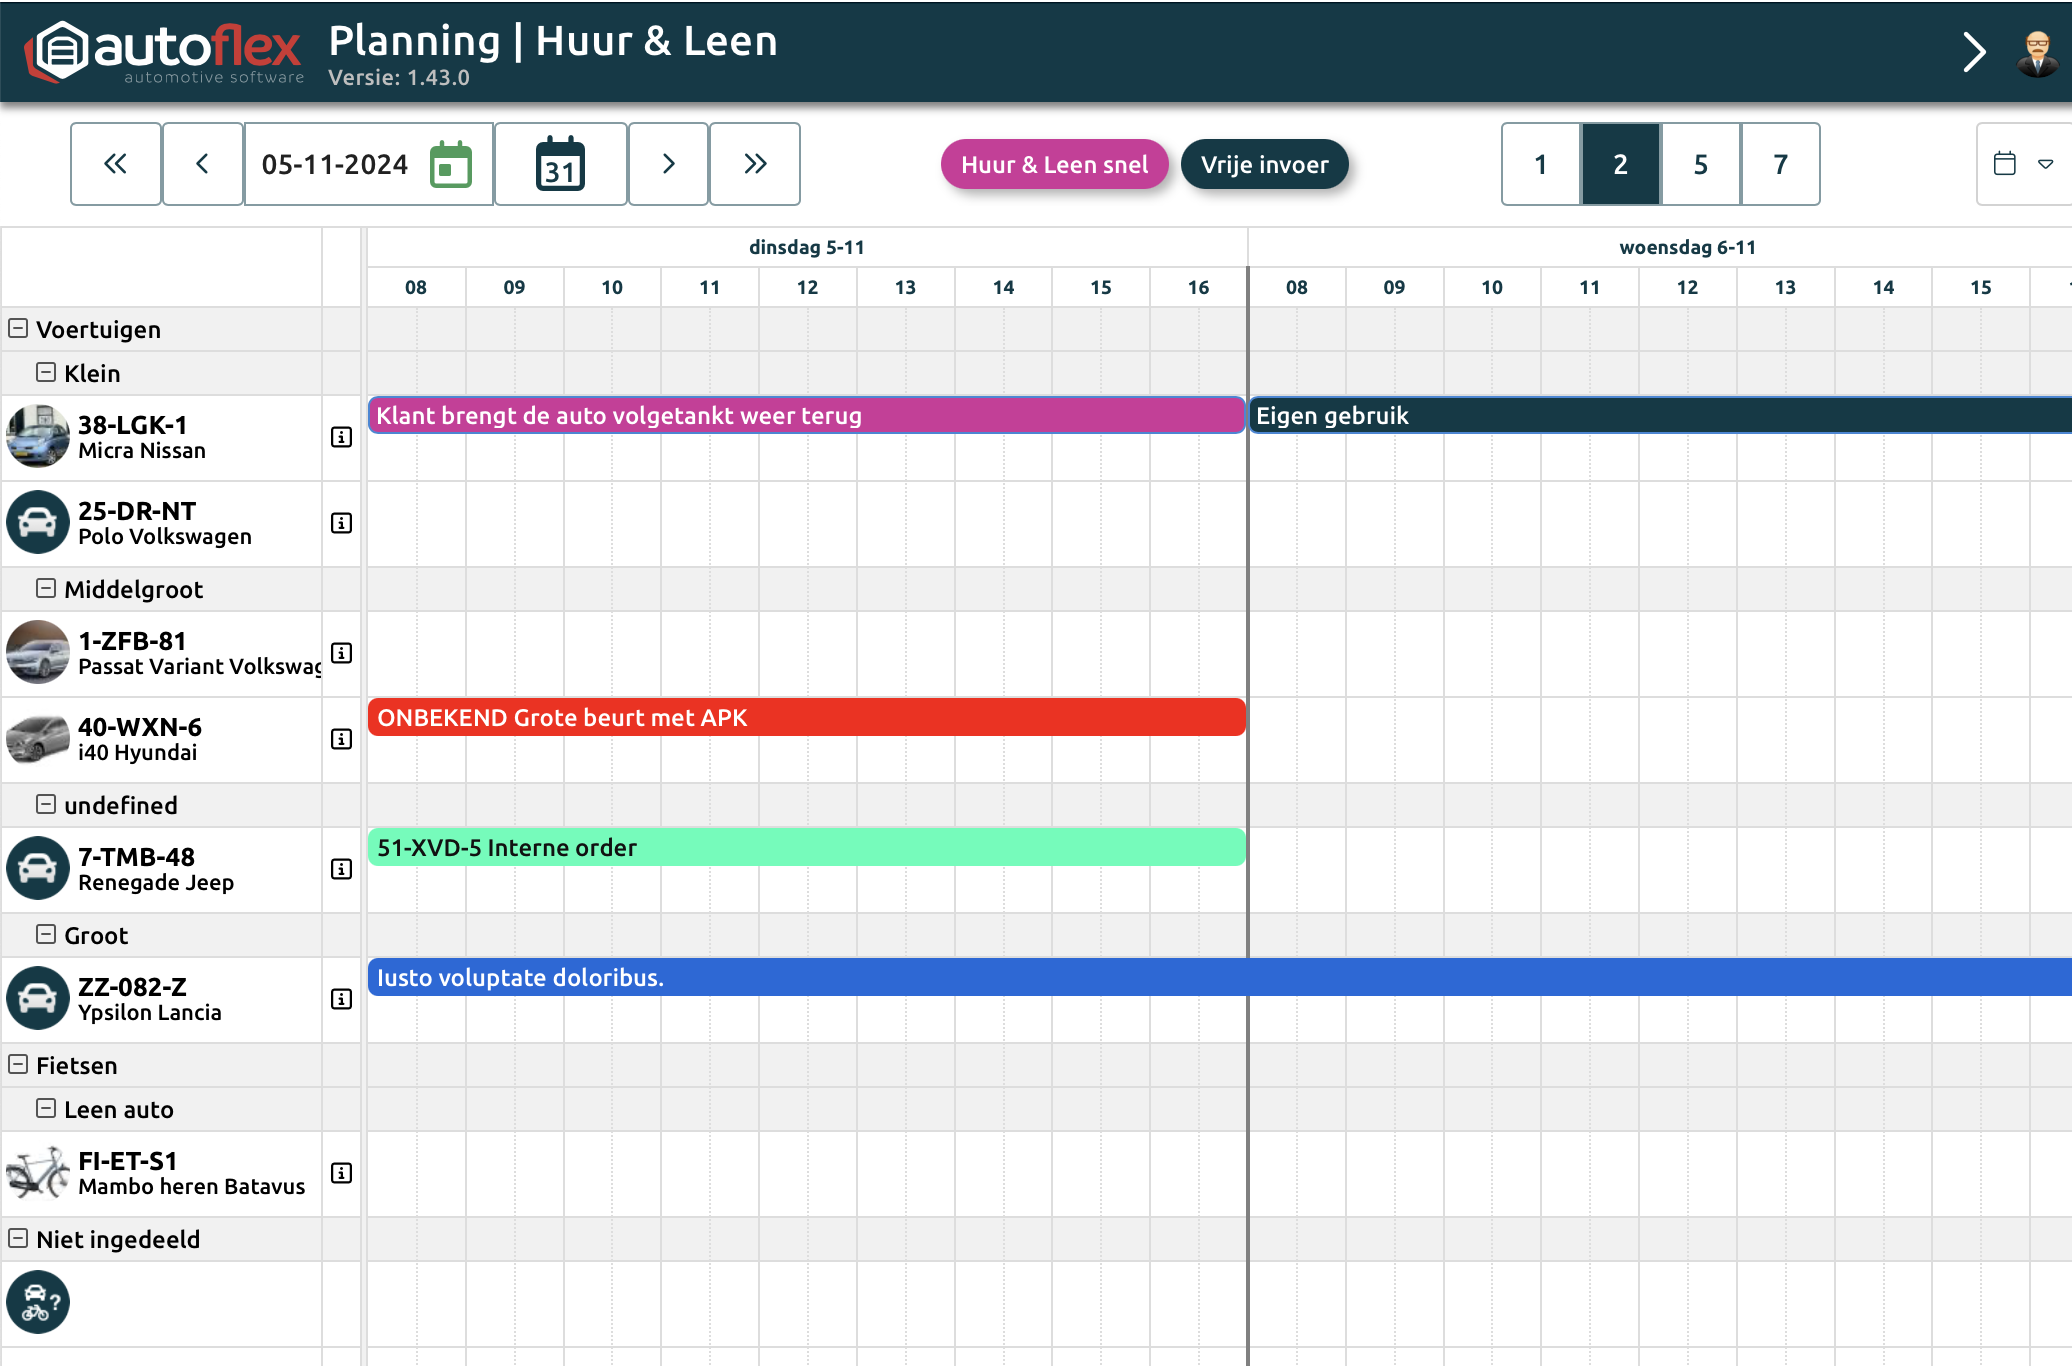Click the user avatar icon

point(2036,52)
